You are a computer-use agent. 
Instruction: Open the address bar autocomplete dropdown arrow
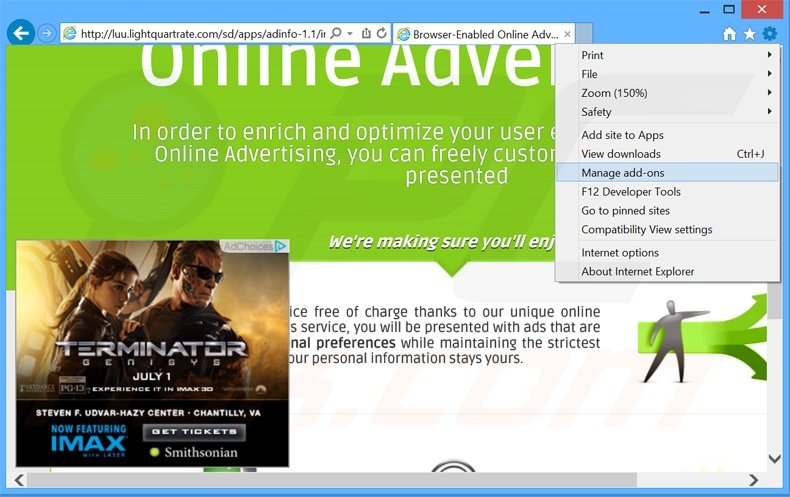coord(350,34)
